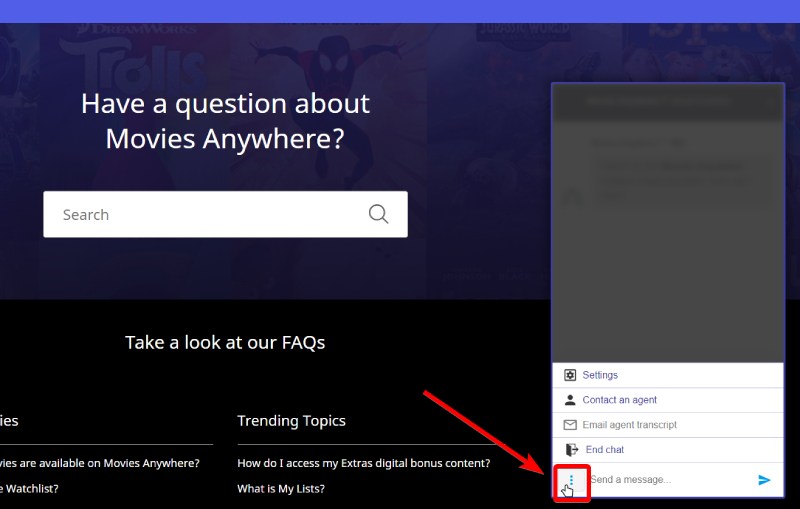The height and width of the screenshot is (509, 800).
Task: Click the End chat exit icon
Action: tap(571, 450)
